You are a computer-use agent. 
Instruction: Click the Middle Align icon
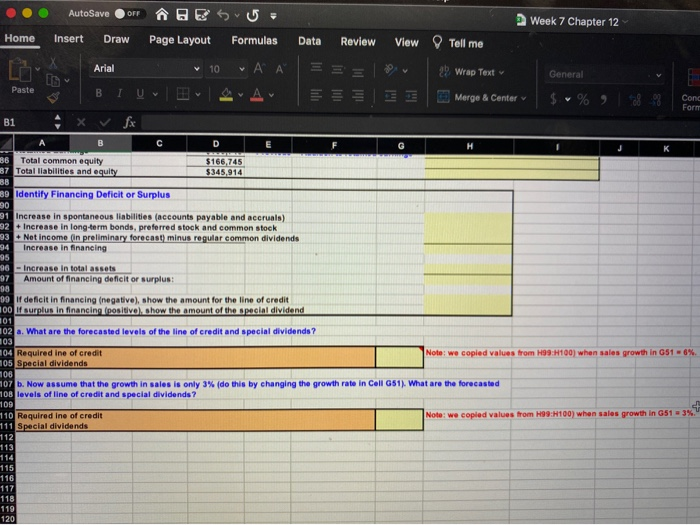[x=338, y=69]
